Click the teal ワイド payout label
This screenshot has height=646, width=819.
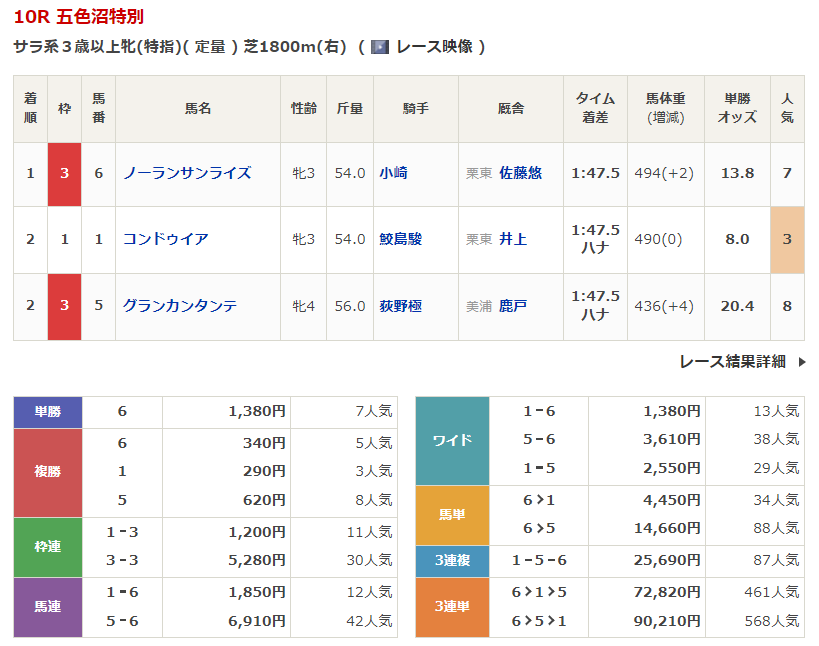coord(452,440)
